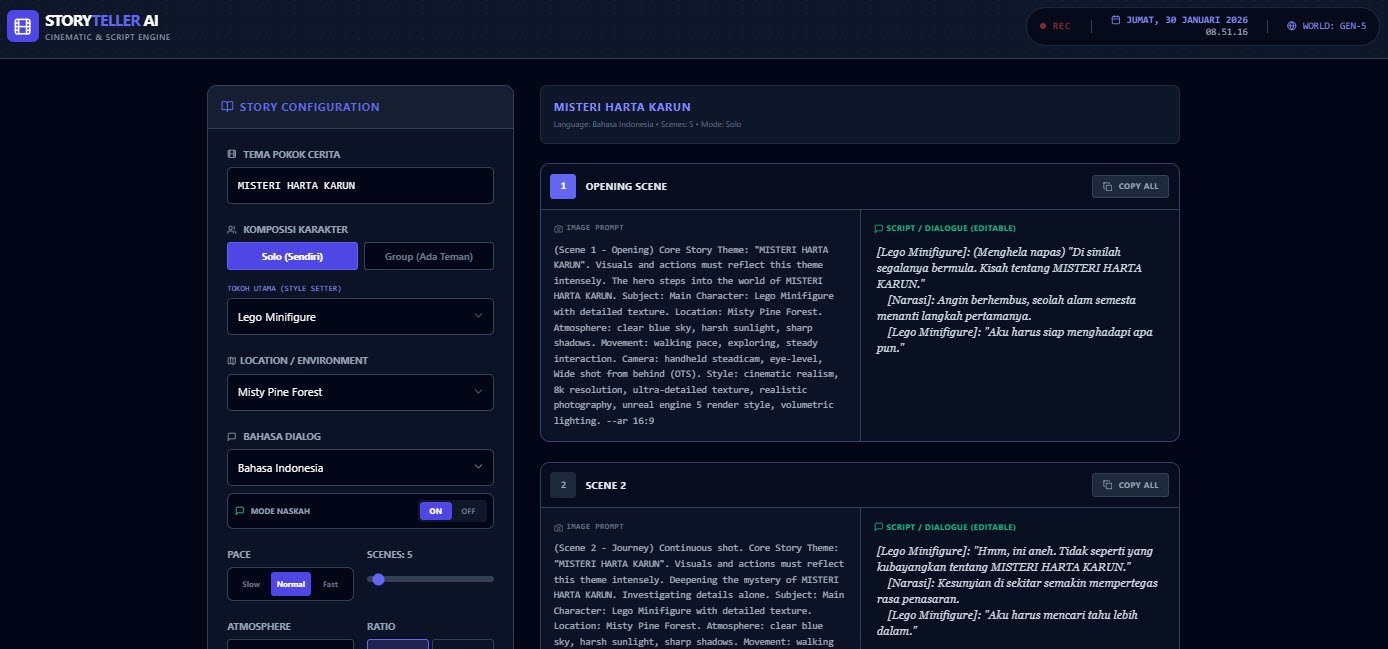1388x649 pixels.
Task: Click the red REC indicator dot
Action: [x=1043, y=26]
